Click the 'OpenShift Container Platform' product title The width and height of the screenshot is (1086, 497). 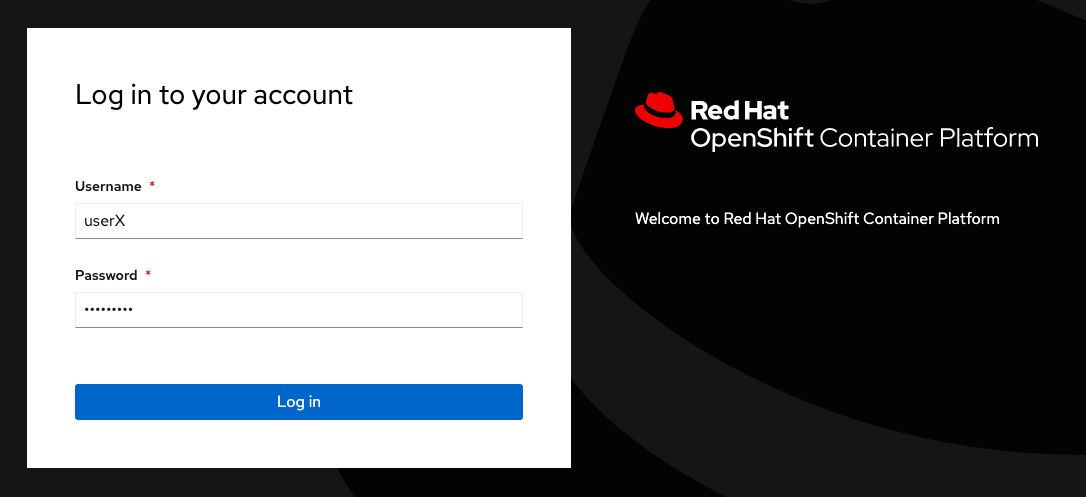click(864, 138)
